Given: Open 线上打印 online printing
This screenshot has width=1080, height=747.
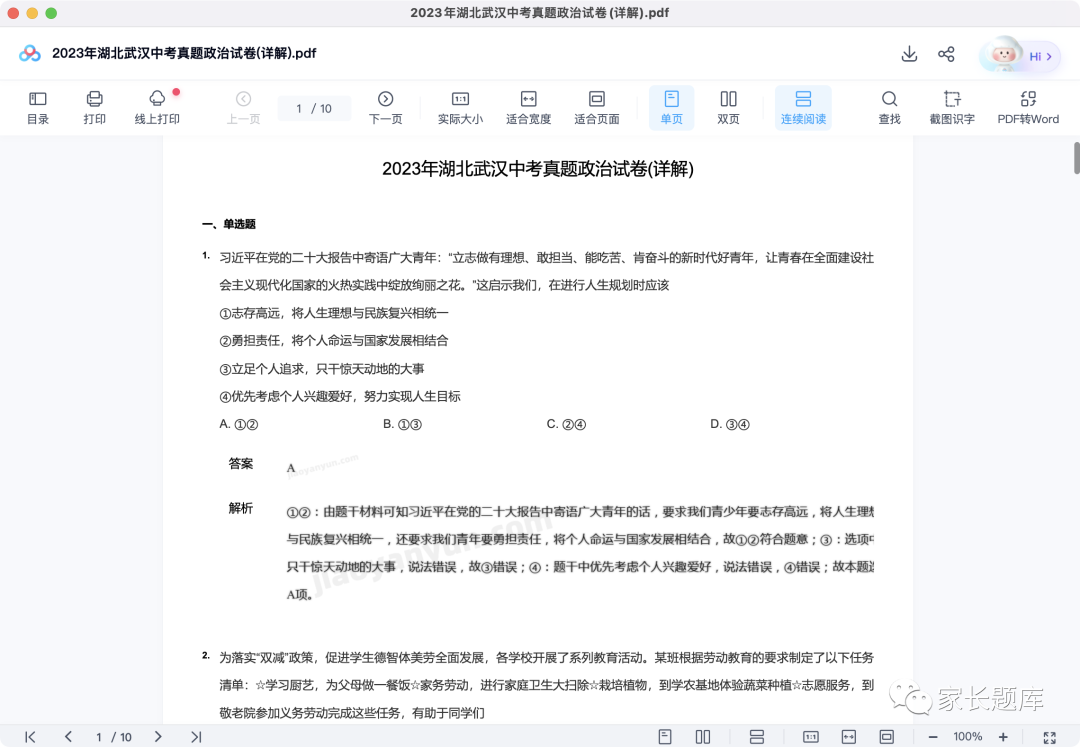Looking at the screenshot, I should pyautogui.click(x=157, y=108).
